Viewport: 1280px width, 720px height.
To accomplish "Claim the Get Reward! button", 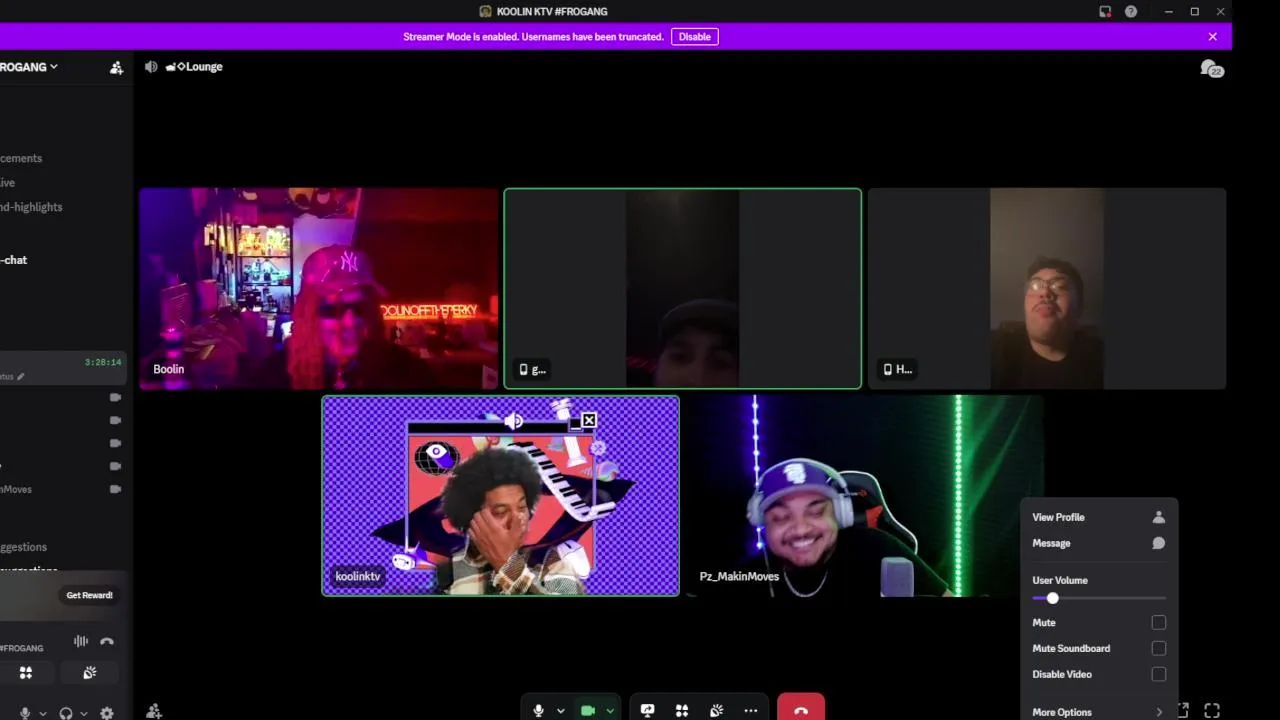I will pos(89,595).
